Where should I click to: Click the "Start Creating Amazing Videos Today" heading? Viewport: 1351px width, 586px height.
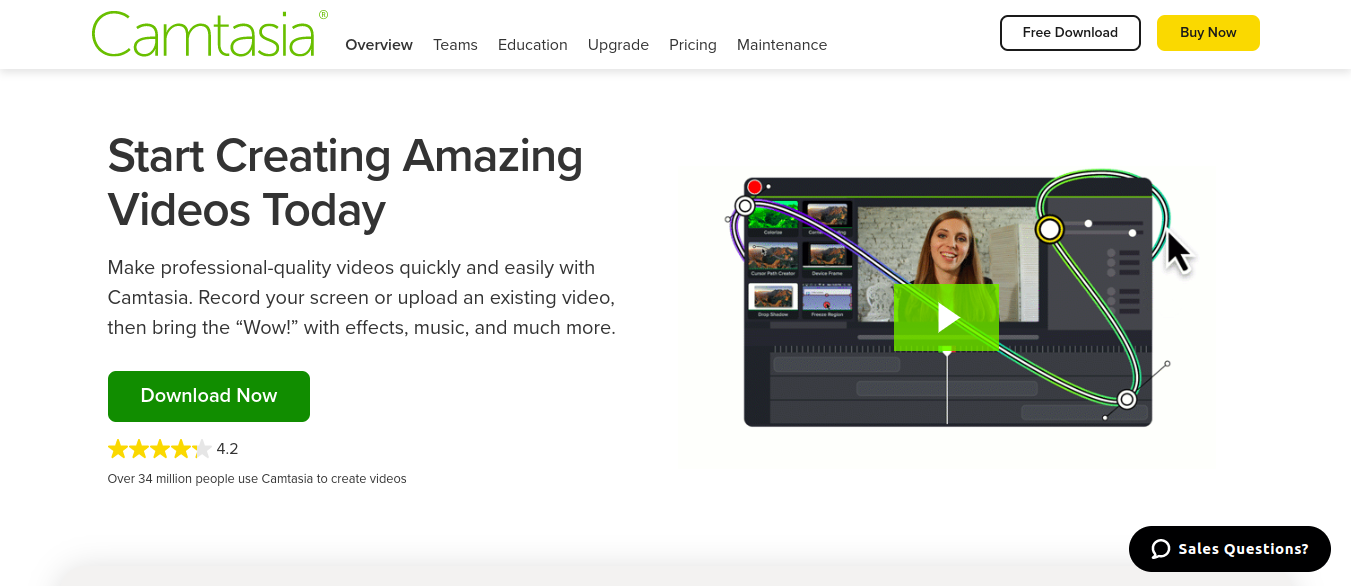point(345,183)
